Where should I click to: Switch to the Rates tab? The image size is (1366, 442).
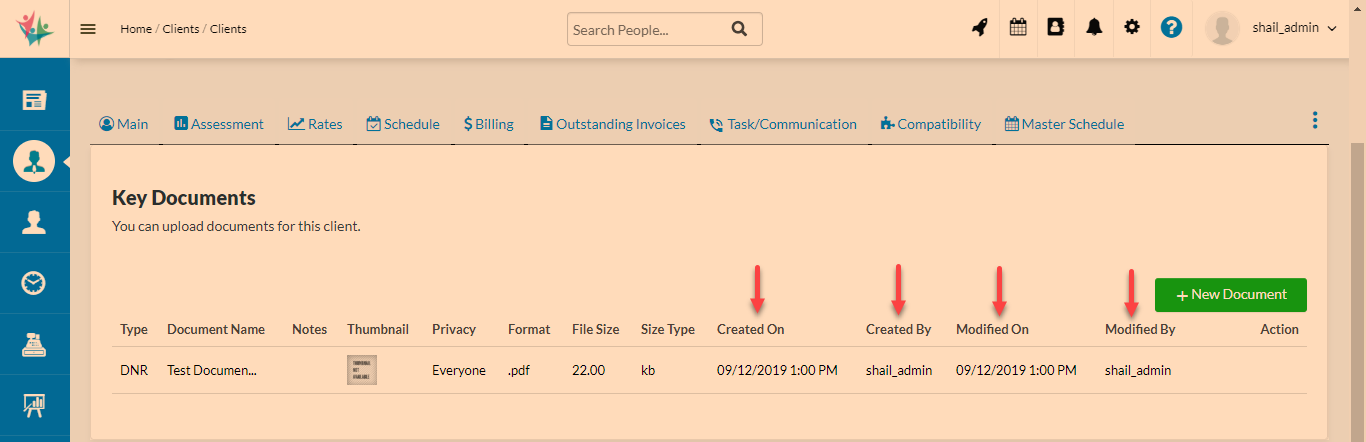point(315,125)
